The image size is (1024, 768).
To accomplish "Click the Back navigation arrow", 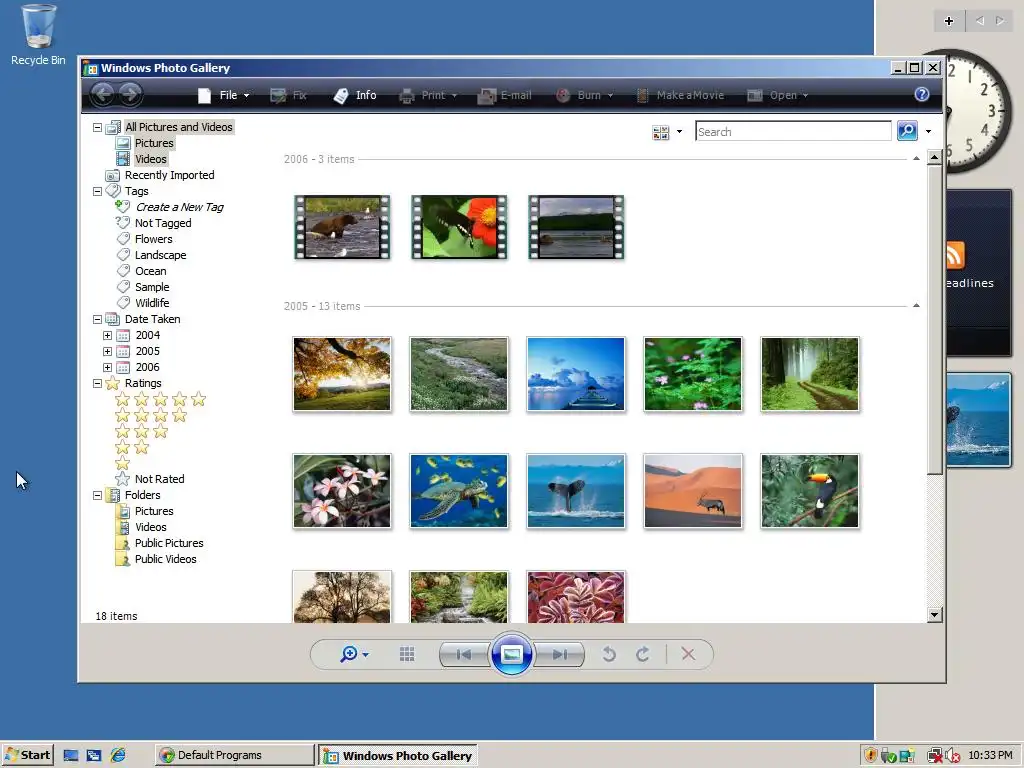I will (x=103, y=95).
